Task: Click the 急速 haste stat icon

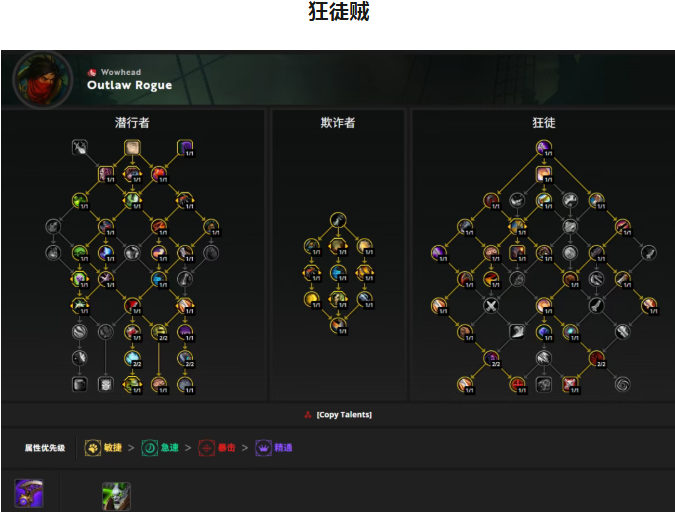Action: [150, 448]
